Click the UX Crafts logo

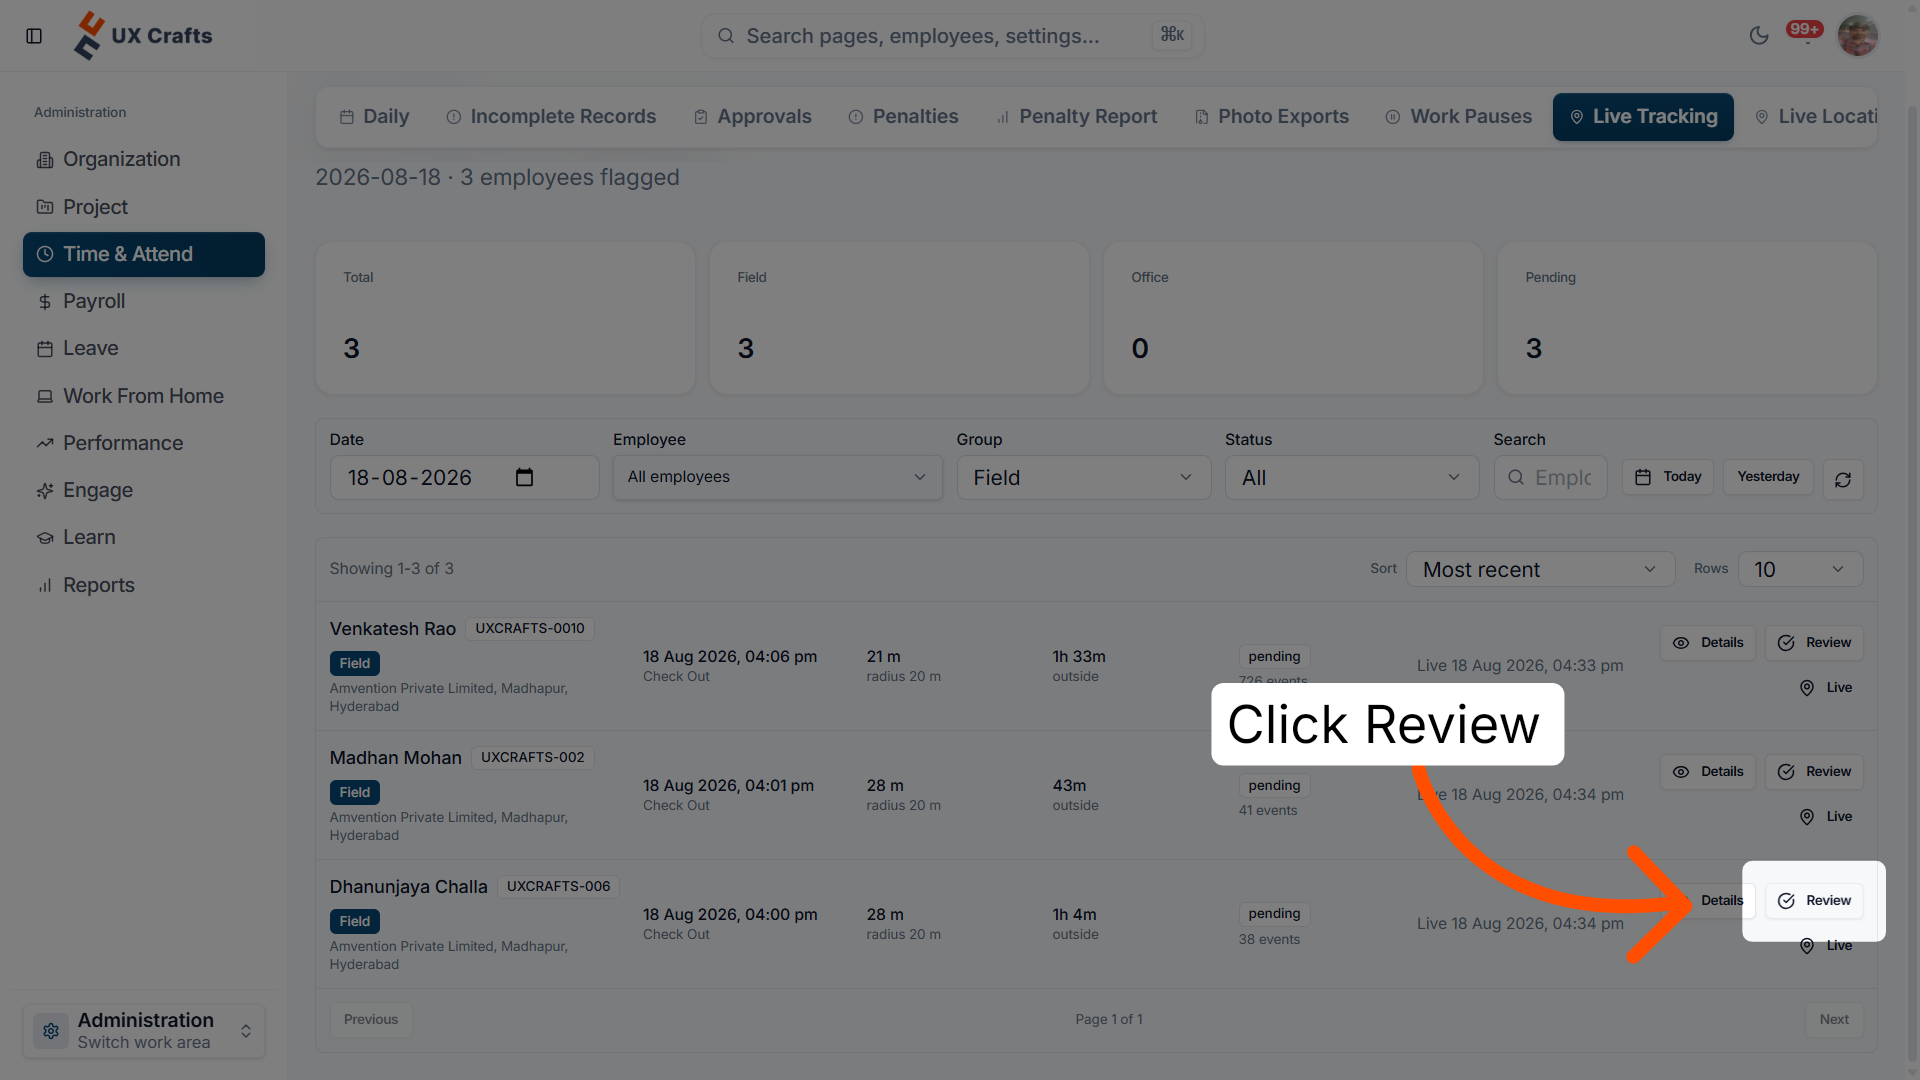coord(143,36)
